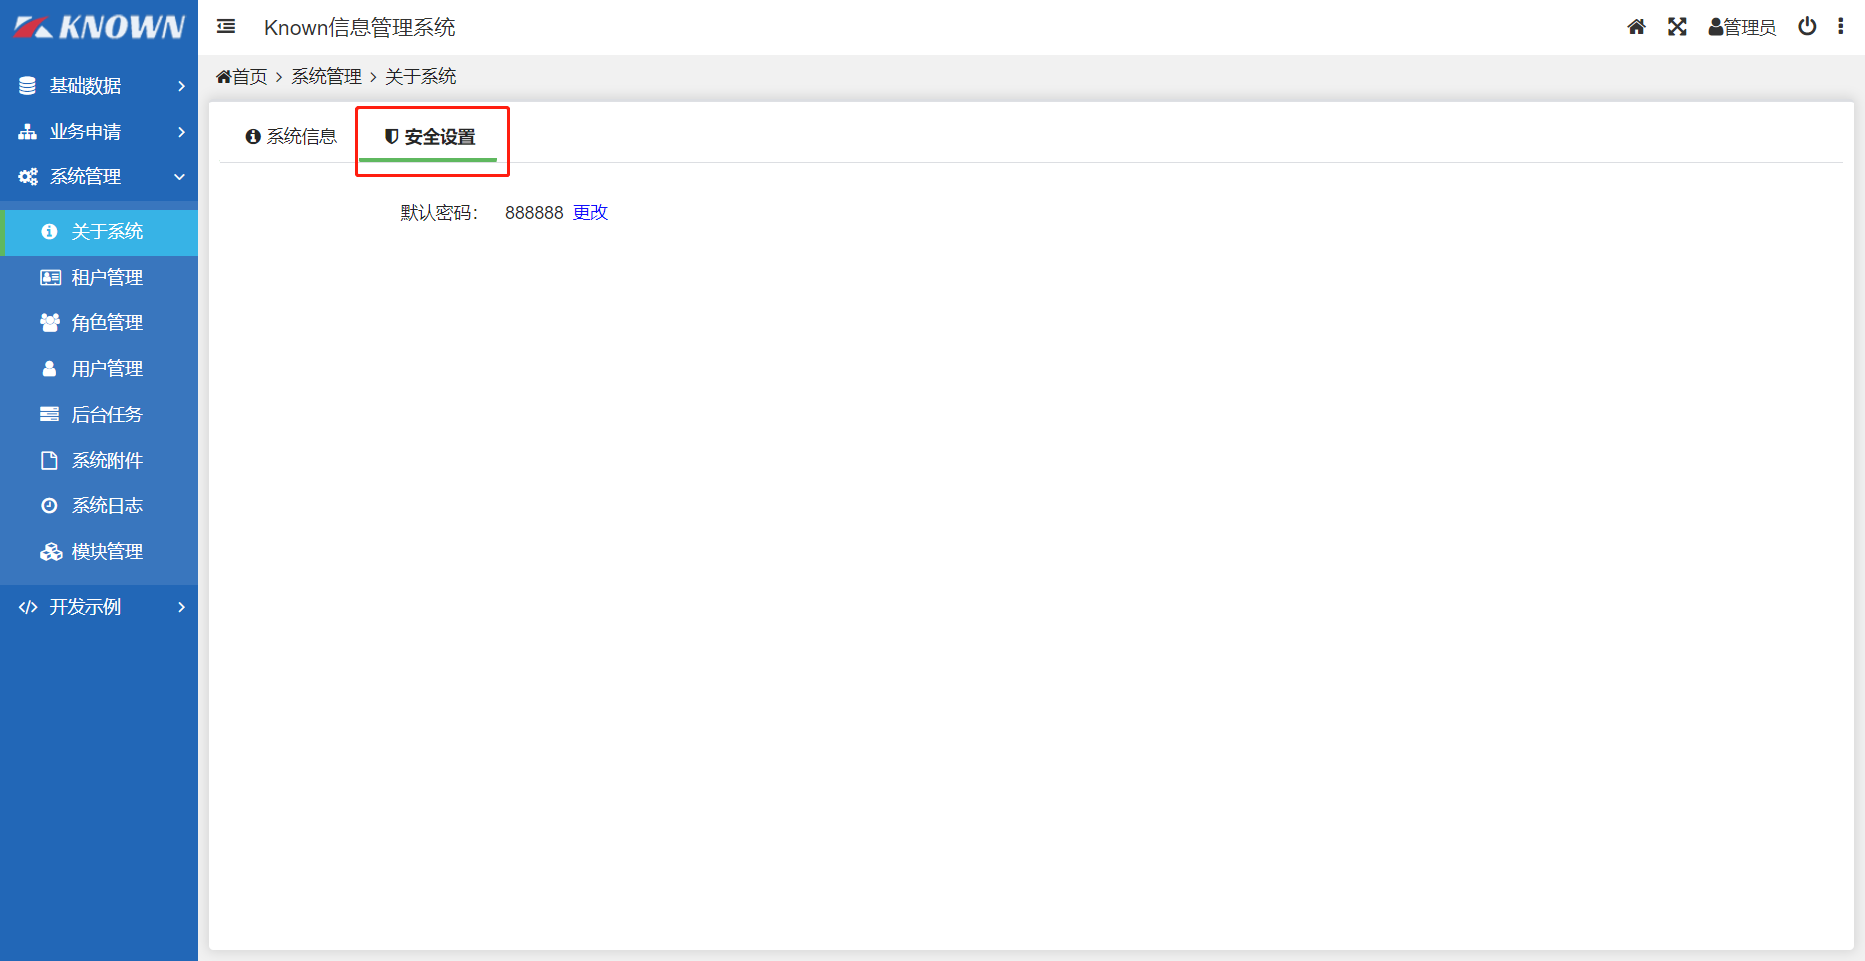Open 租户管理 page
This screenshot has width=1865, height=961.
(x=99, y=278)
